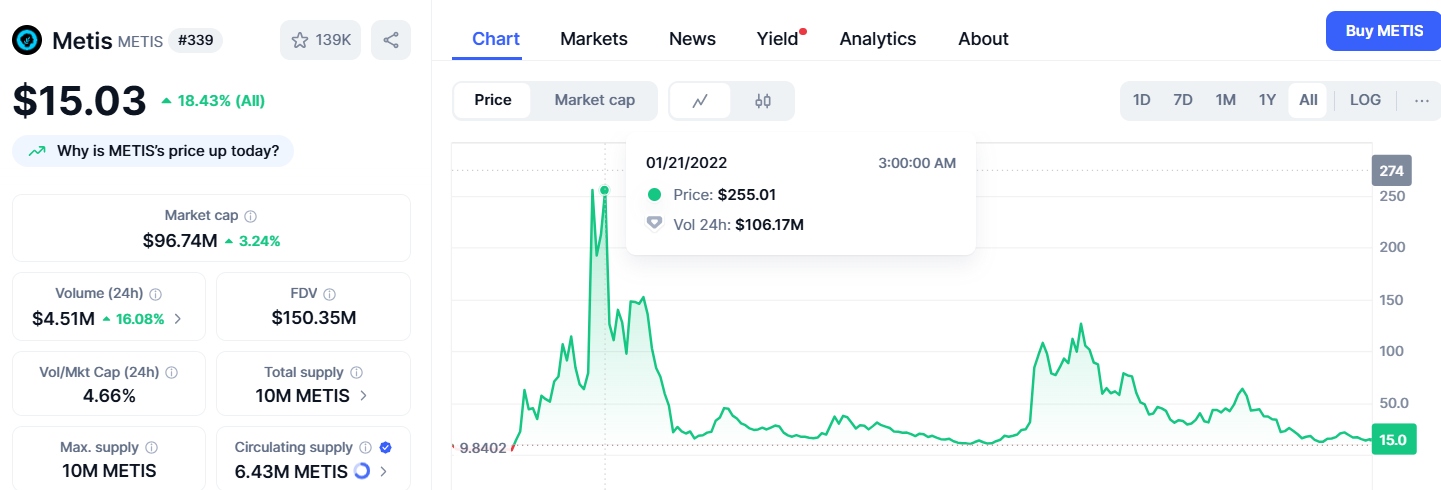Screen dimensions: 1441x490
Task: Select the line chart type icon
Action: click(700, 100)
